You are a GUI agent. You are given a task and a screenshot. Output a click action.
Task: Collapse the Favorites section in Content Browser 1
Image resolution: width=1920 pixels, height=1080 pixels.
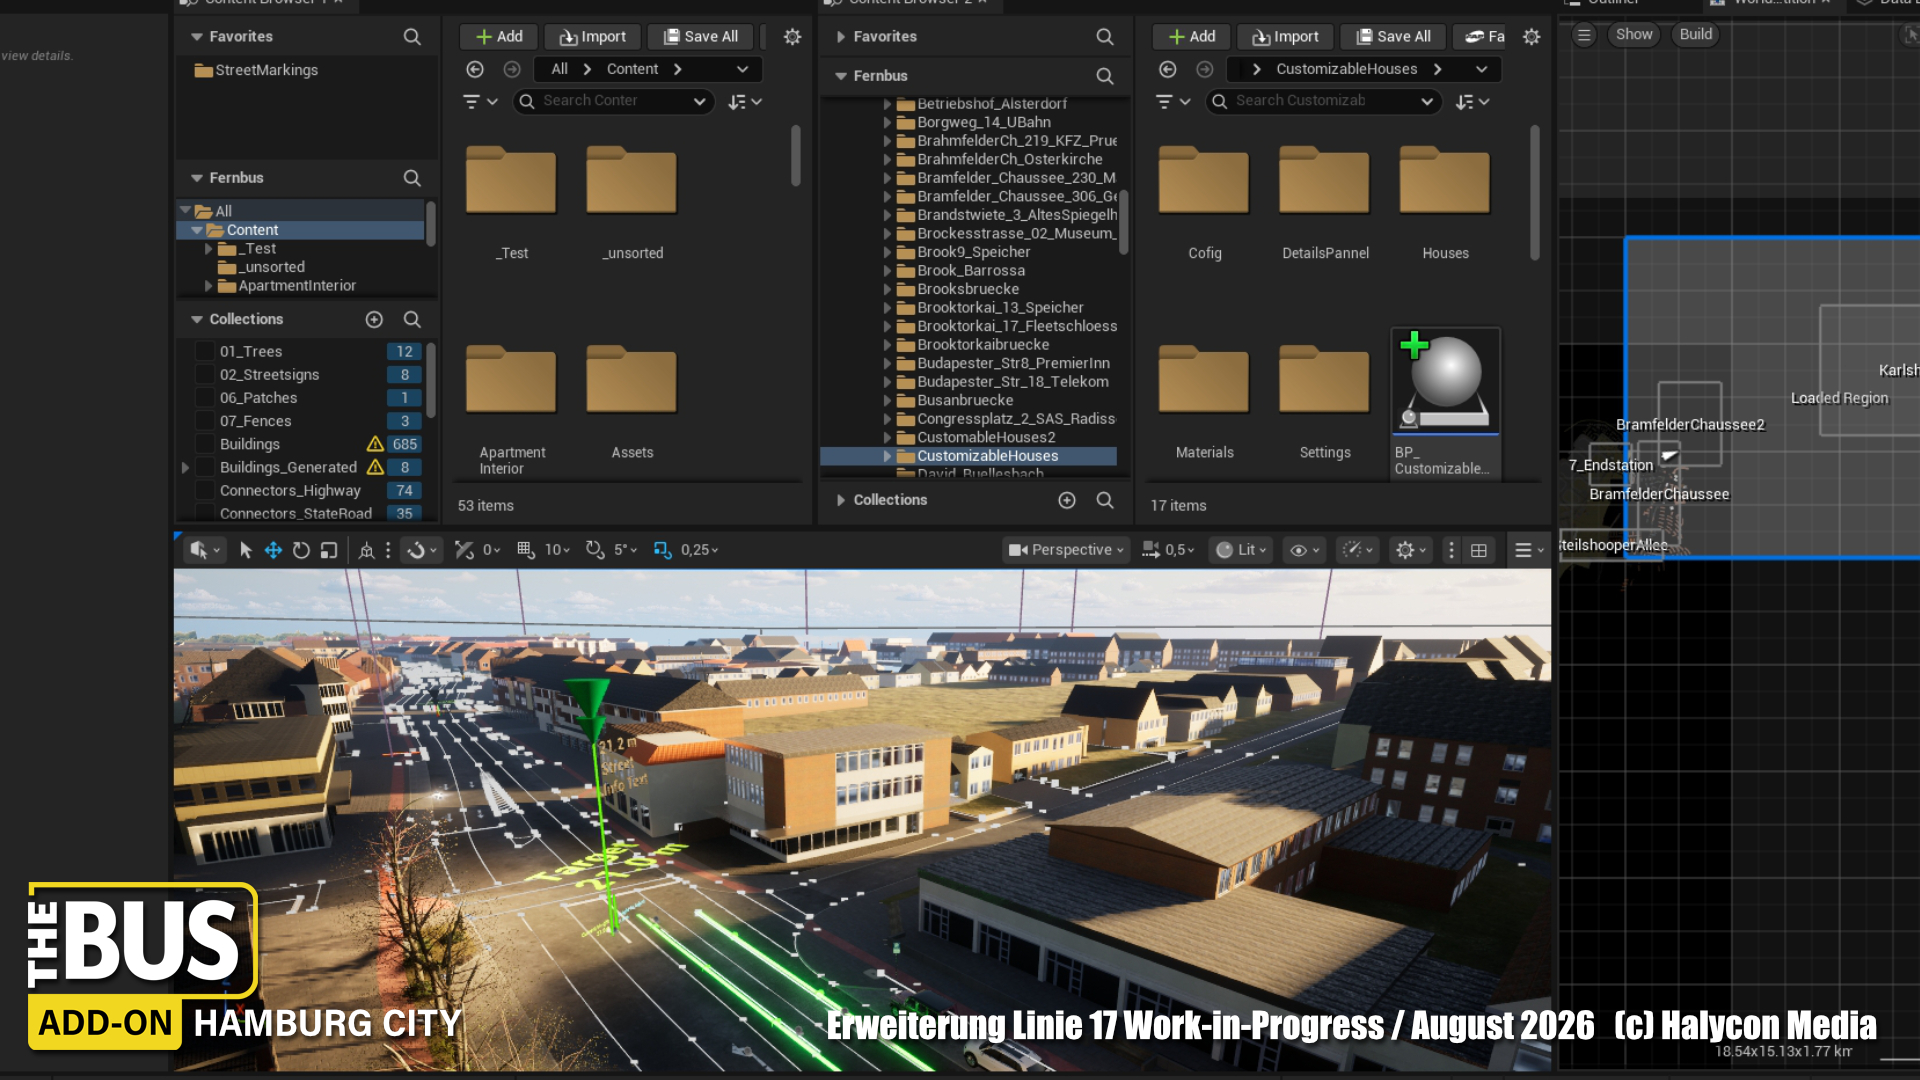[x=196, y=37]
